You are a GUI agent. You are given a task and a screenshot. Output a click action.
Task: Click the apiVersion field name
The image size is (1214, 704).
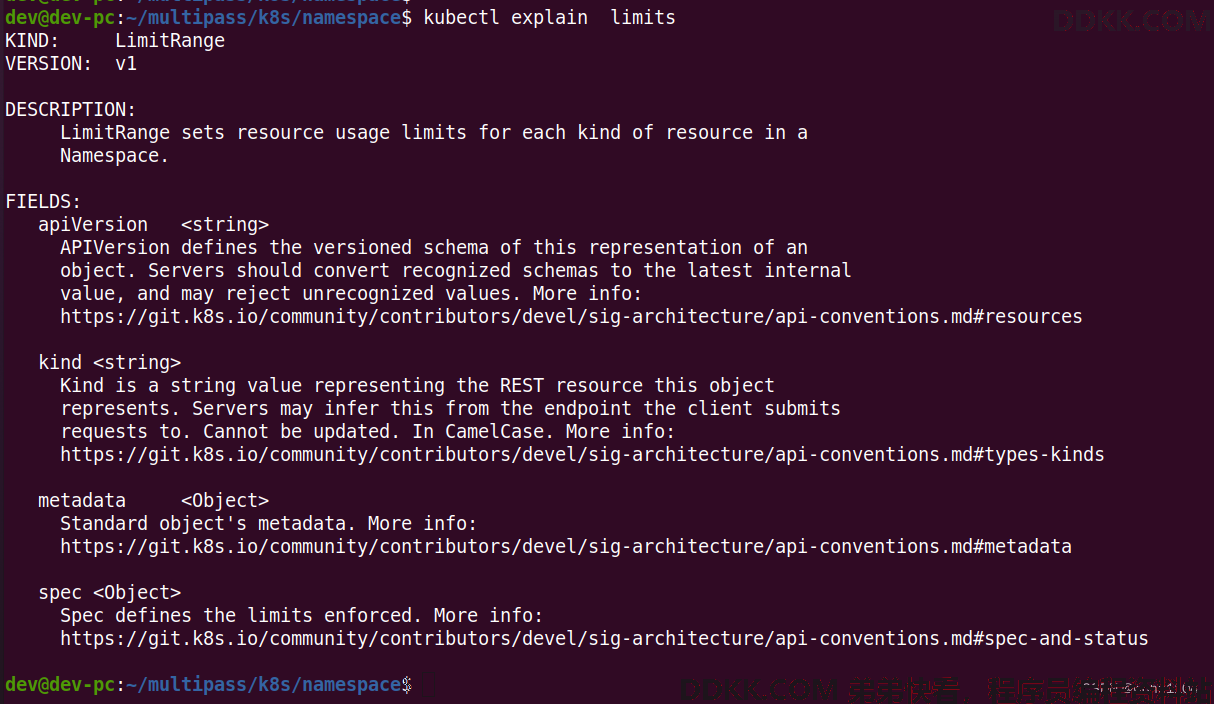pyautogui.click(x=93, y=225)
